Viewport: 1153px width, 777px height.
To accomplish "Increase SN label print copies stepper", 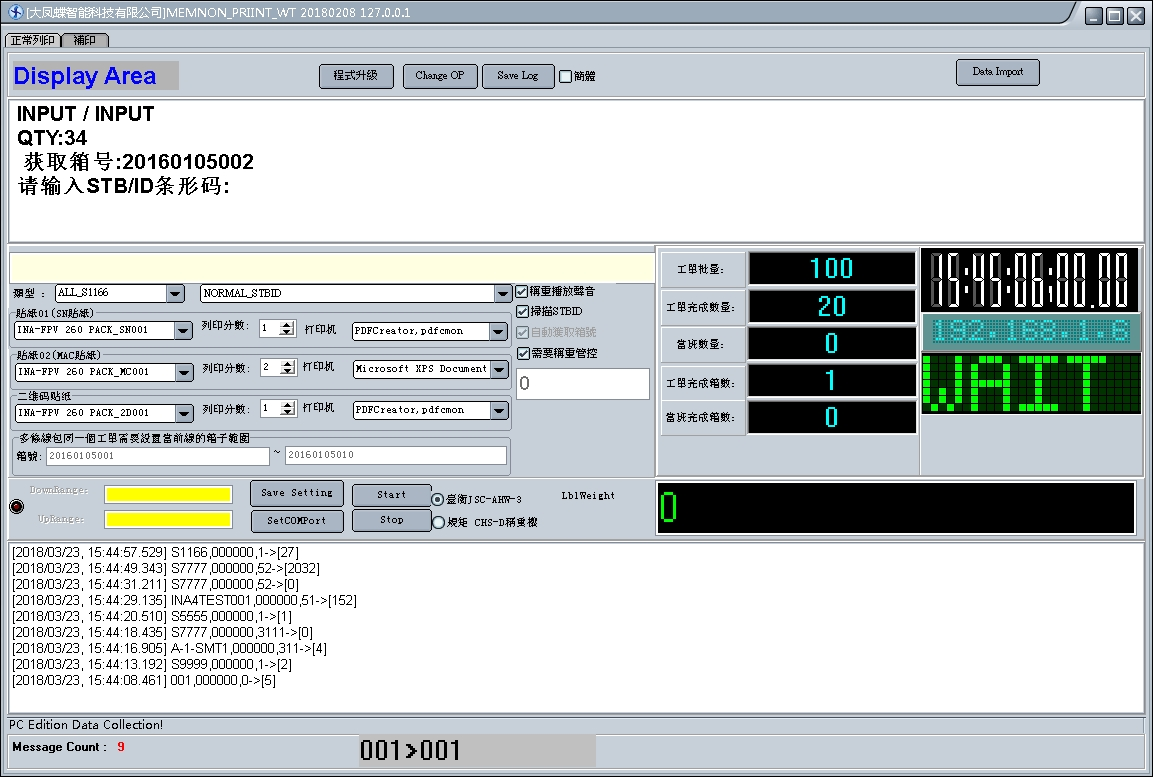I will click(x=288, y=324).
